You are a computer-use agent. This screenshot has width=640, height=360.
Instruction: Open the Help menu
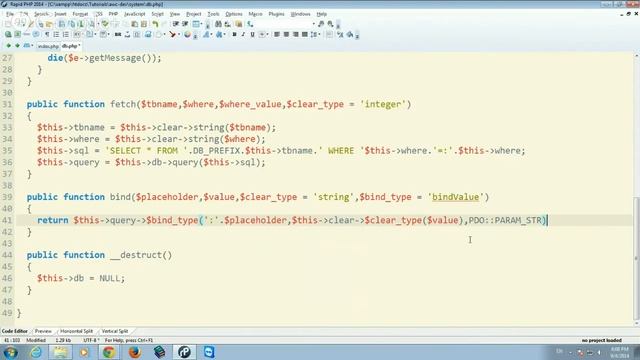[322, 14]
